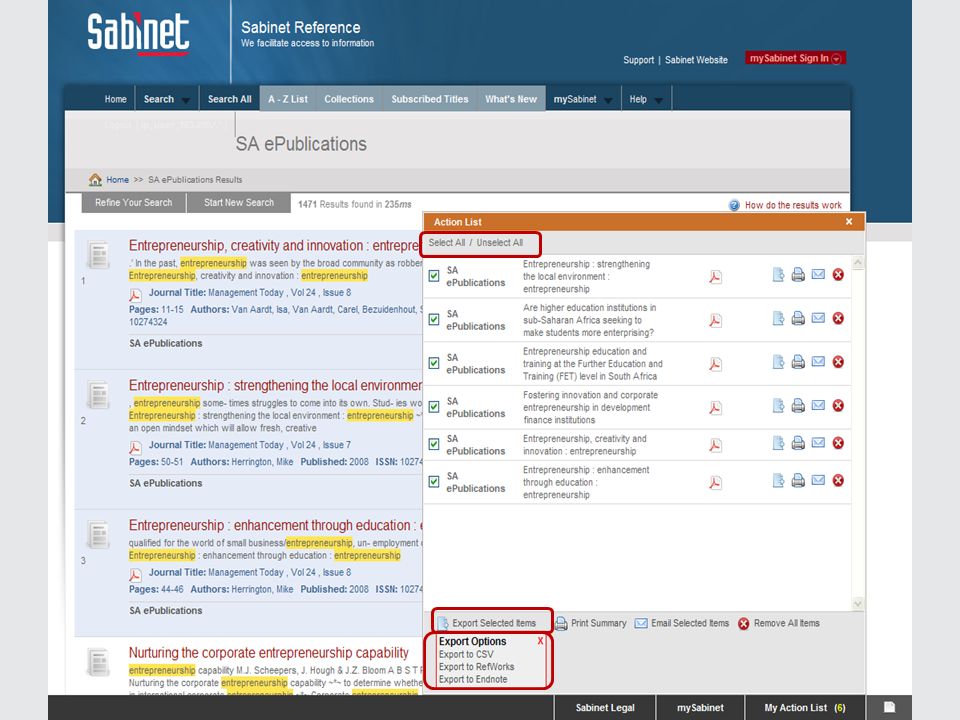This screenshot has width=960, height=720.
Task: Print the 'enhancement through education' action item
Action: [798, 480]
